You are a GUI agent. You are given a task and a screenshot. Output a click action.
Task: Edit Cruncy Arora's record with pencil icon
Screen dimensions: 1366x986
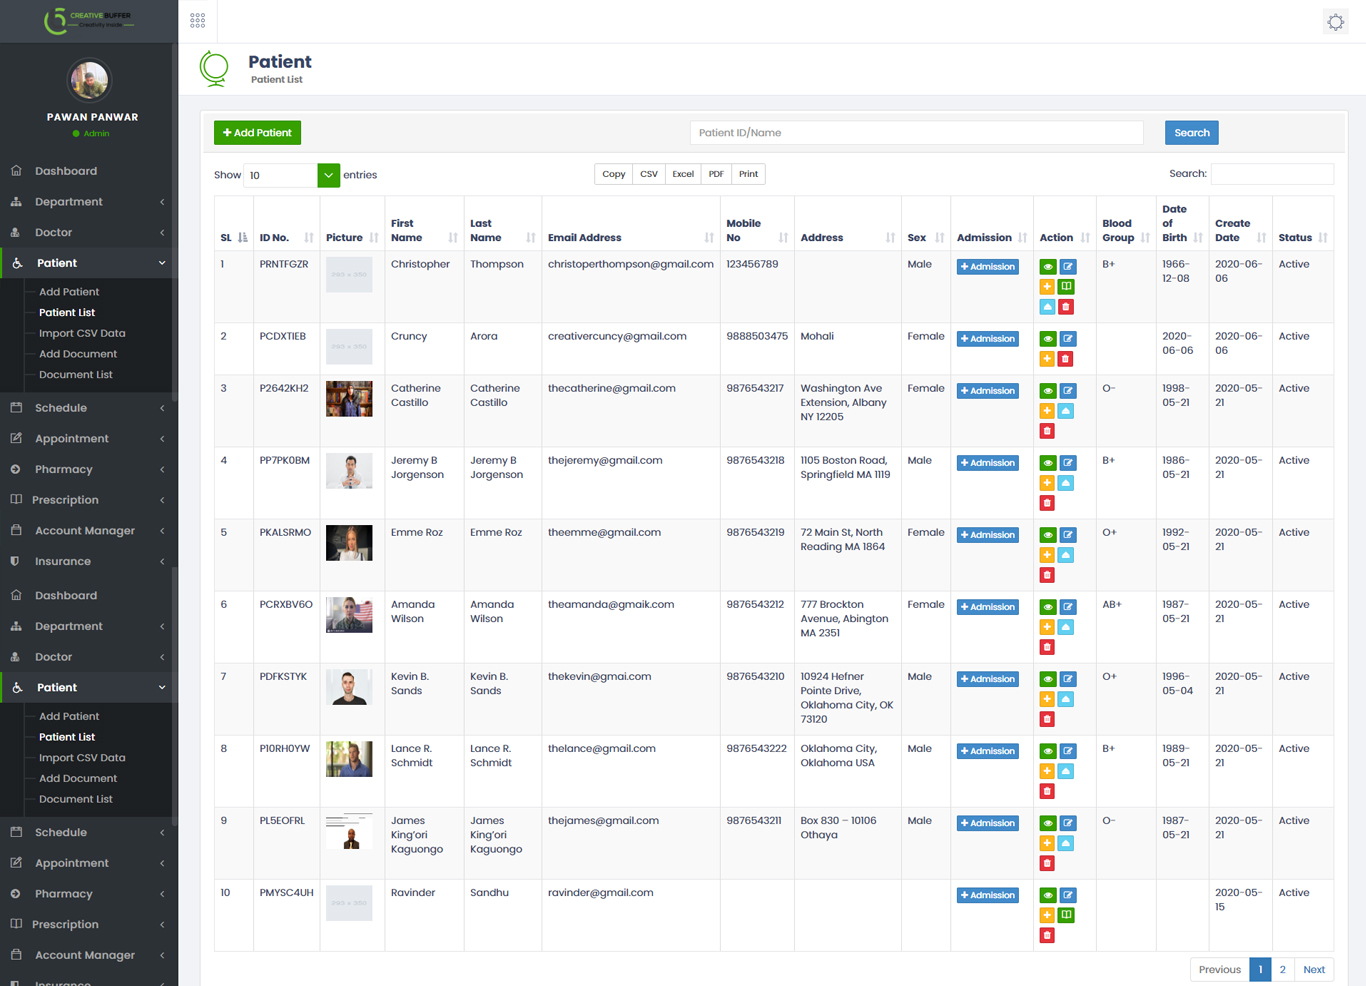tap(1068, 339)
